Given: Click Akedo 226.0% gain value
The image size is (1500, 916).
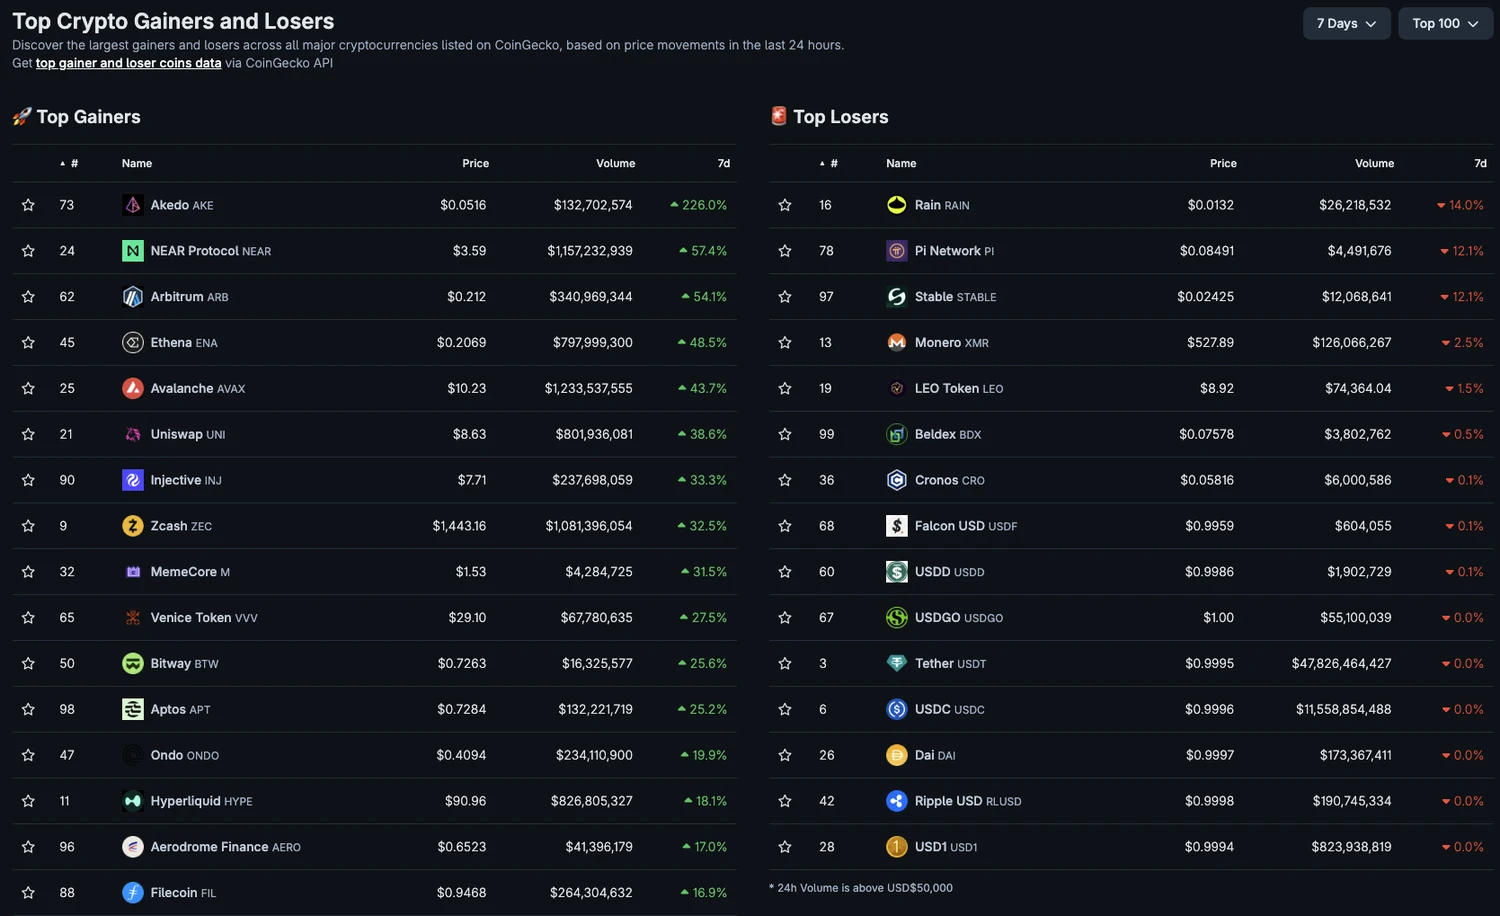Looking at the screenshot, I should point(699,205).
